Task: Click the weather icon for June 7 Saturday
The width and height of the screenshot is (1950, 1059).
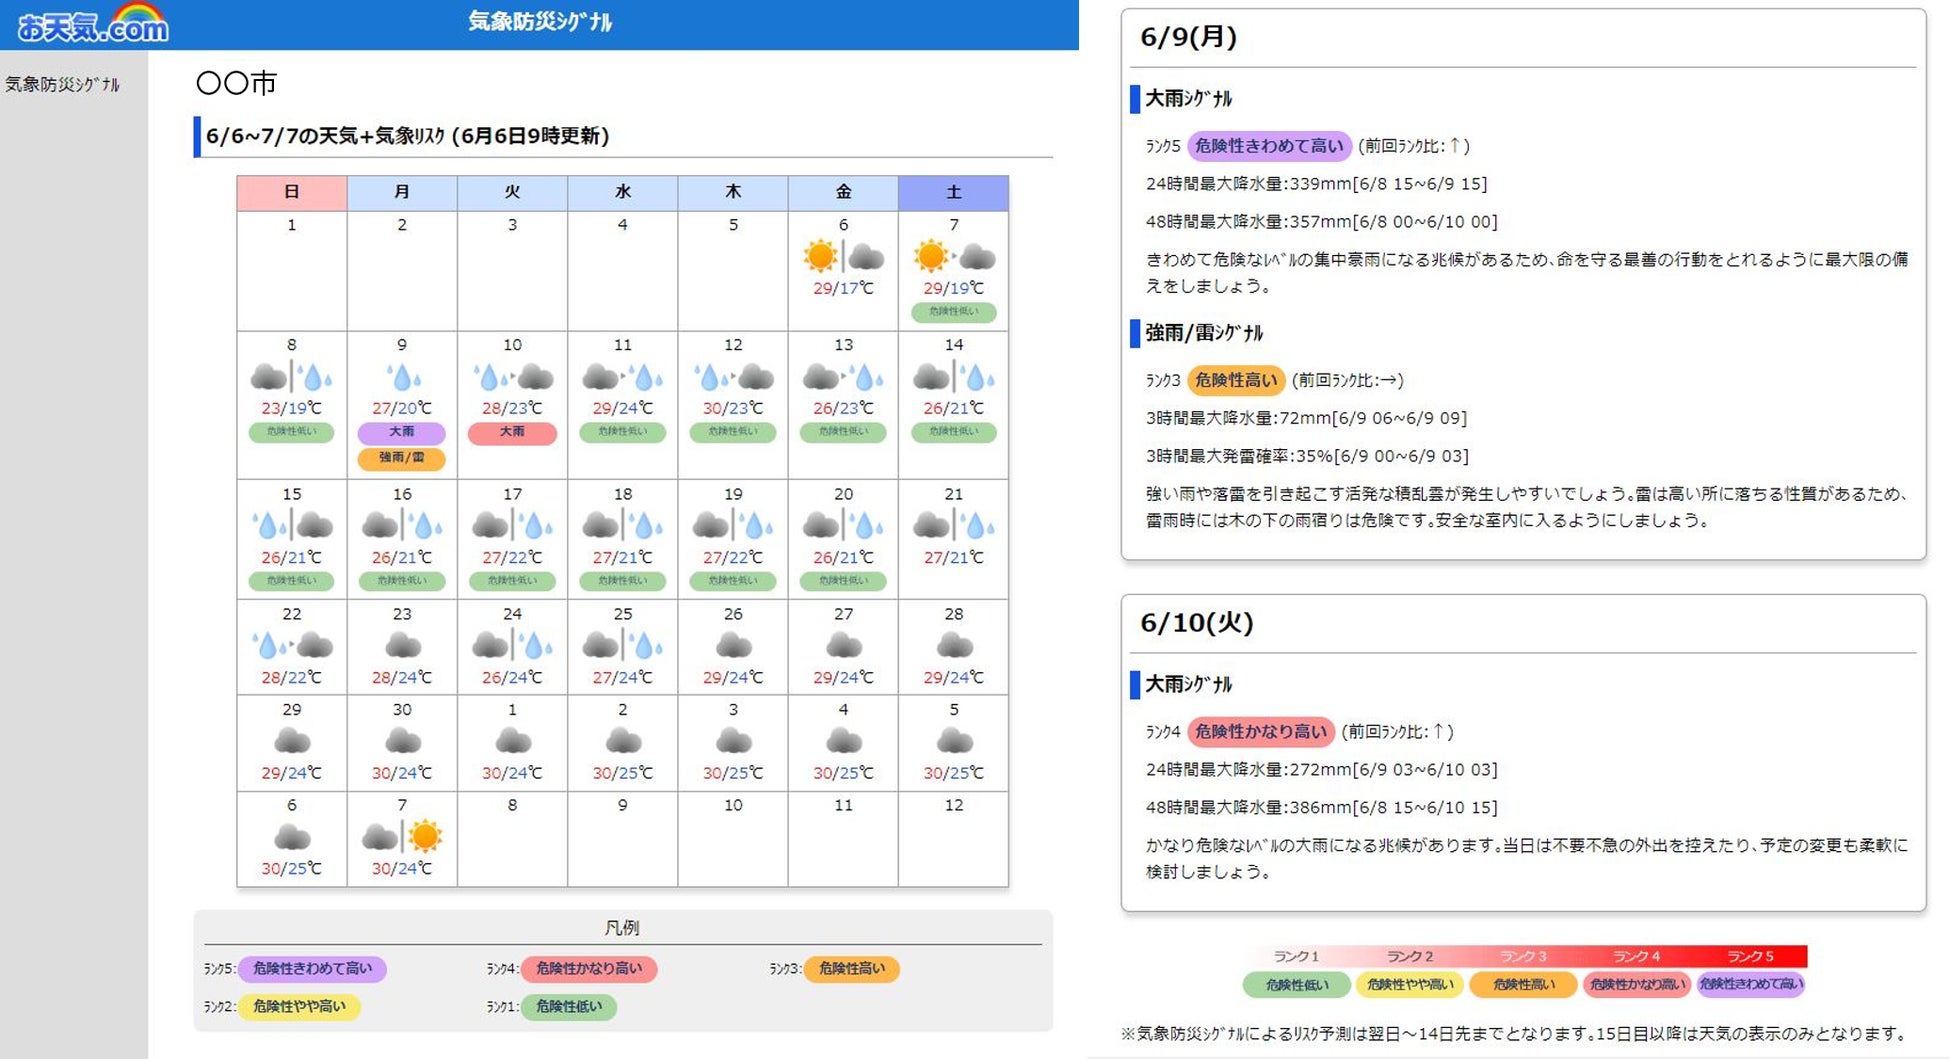Action: (x=954, y=257)
